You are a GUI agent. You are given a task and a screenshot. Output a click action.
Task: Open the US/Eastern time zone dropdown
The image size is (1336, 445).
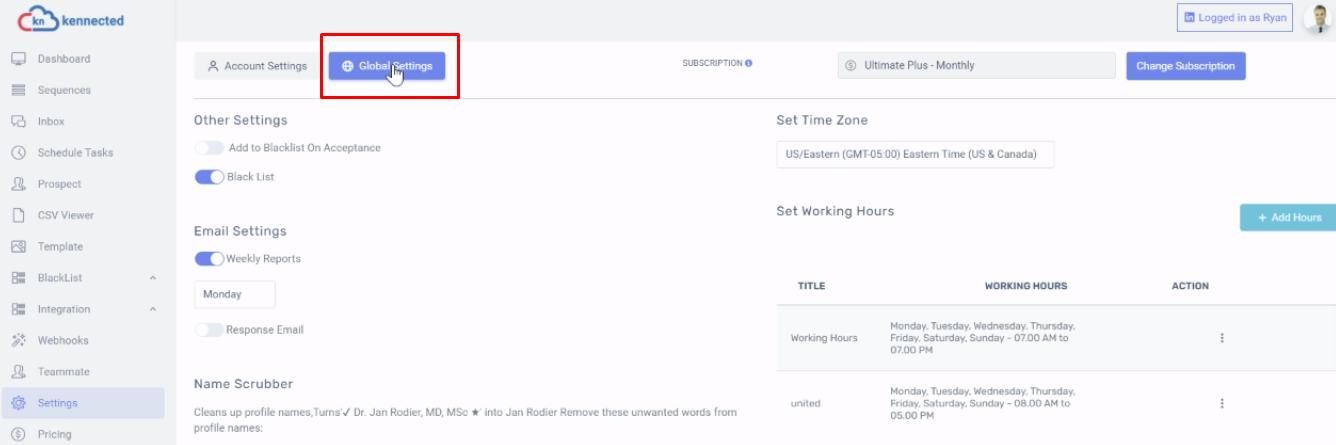[915, 155]
